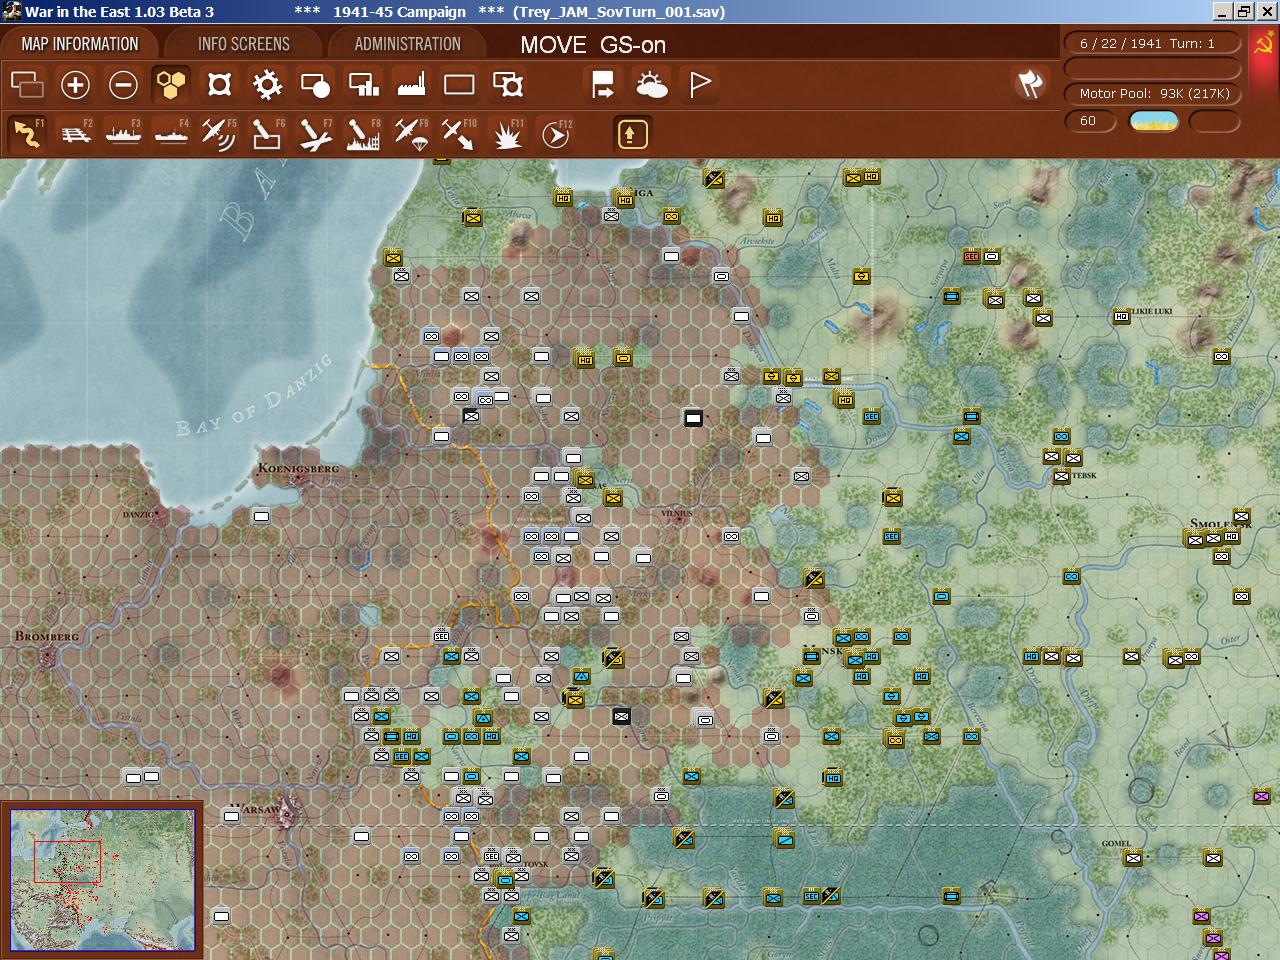Open the gear preferences icon
Image resolution: width=1280 pixels, height=960 pixels.
[267, 85]
